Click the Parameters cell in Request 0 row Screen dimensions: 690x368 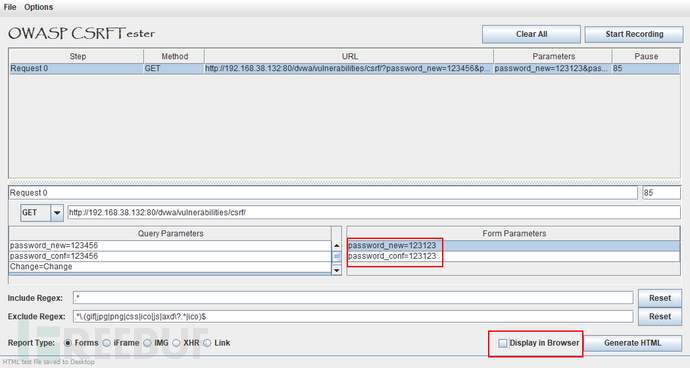(552, 69)
